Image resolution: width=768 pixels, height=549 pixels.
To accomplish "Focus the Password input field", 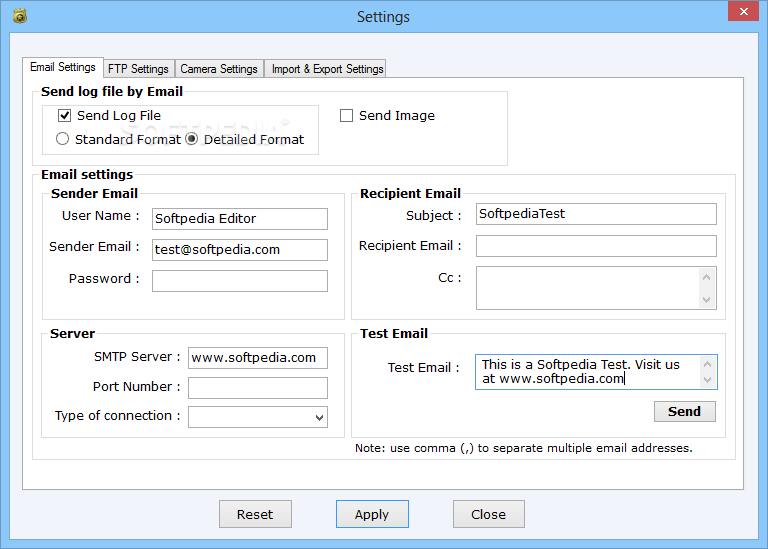I will pos(240,281).
